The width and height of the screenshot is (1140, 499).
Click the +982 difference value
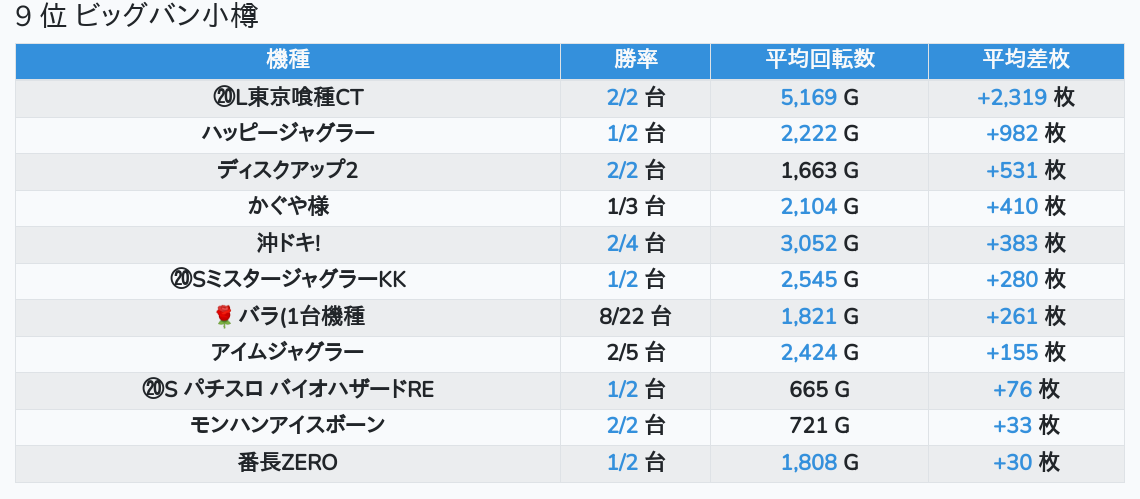pyautogui.click(x=1012, y=133)
